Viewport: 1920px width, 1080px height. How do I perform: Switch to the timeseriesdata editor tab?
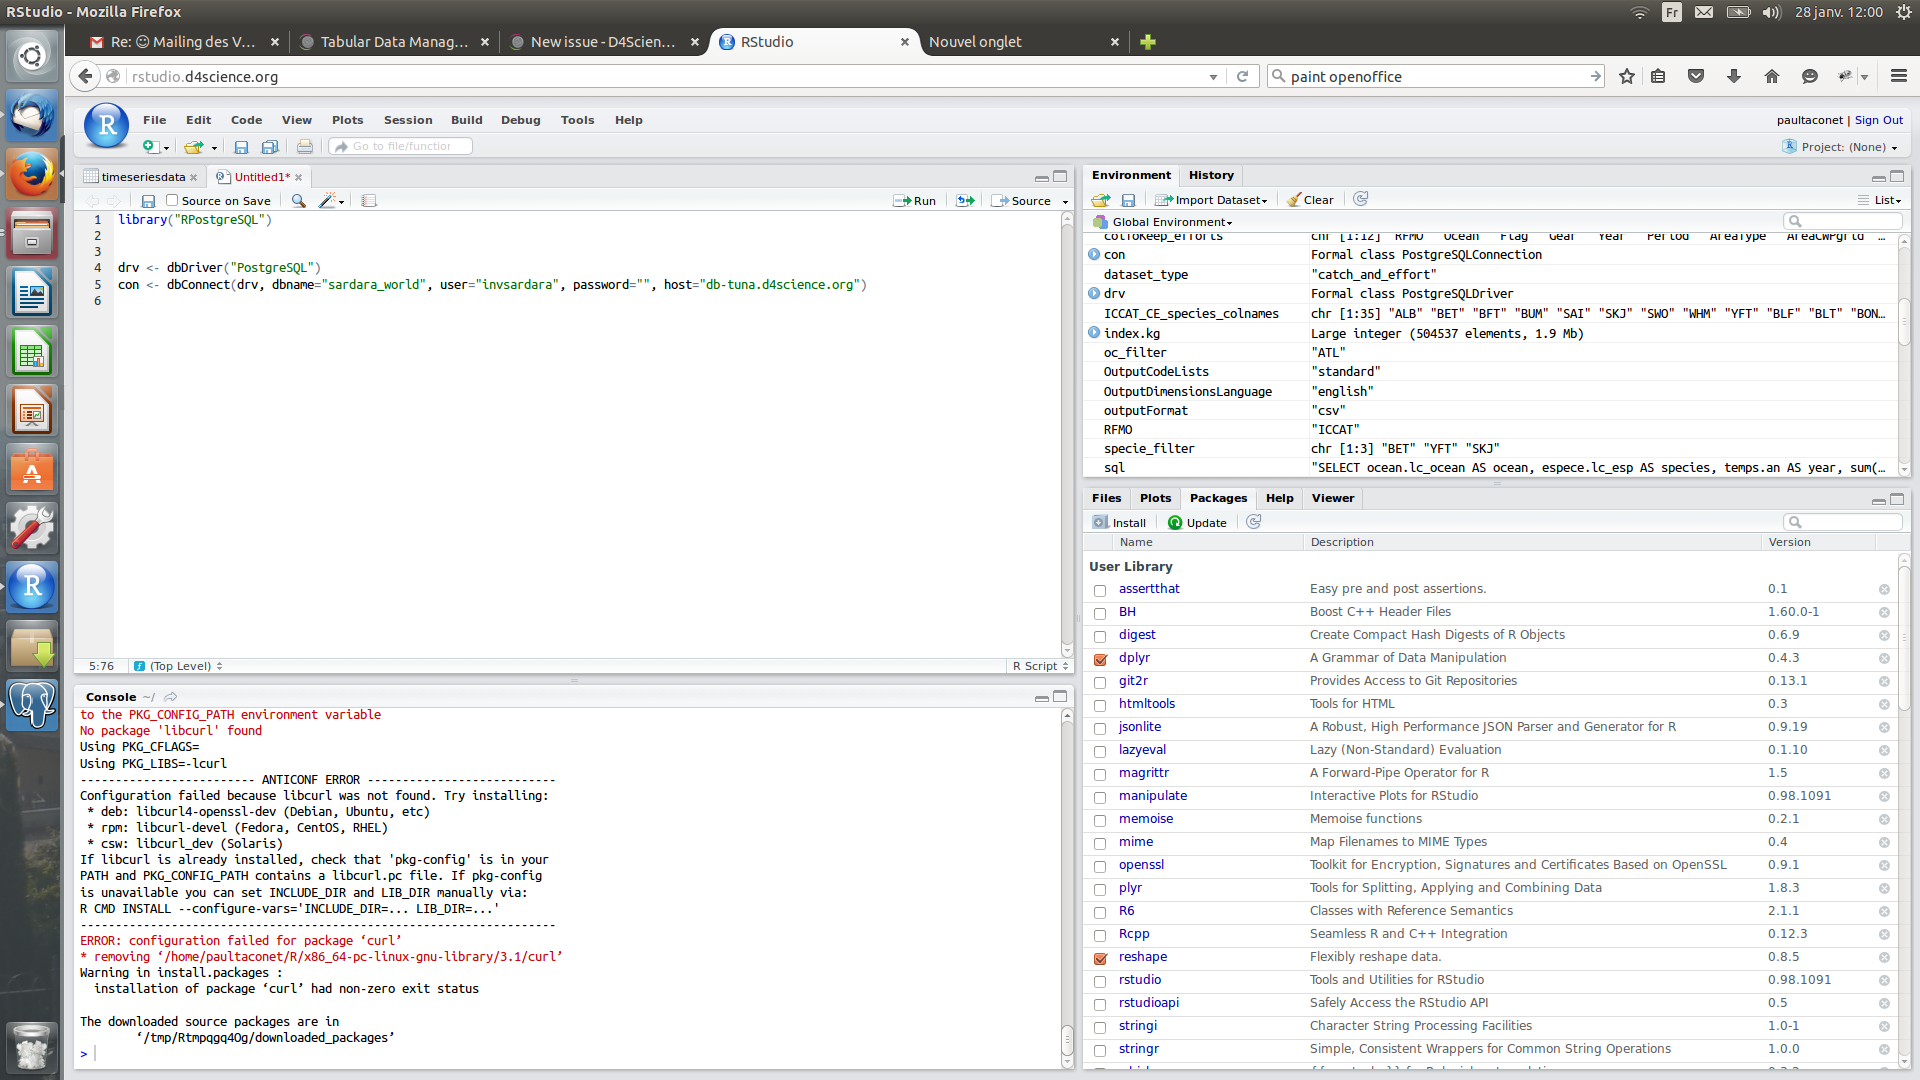(142, 177)
